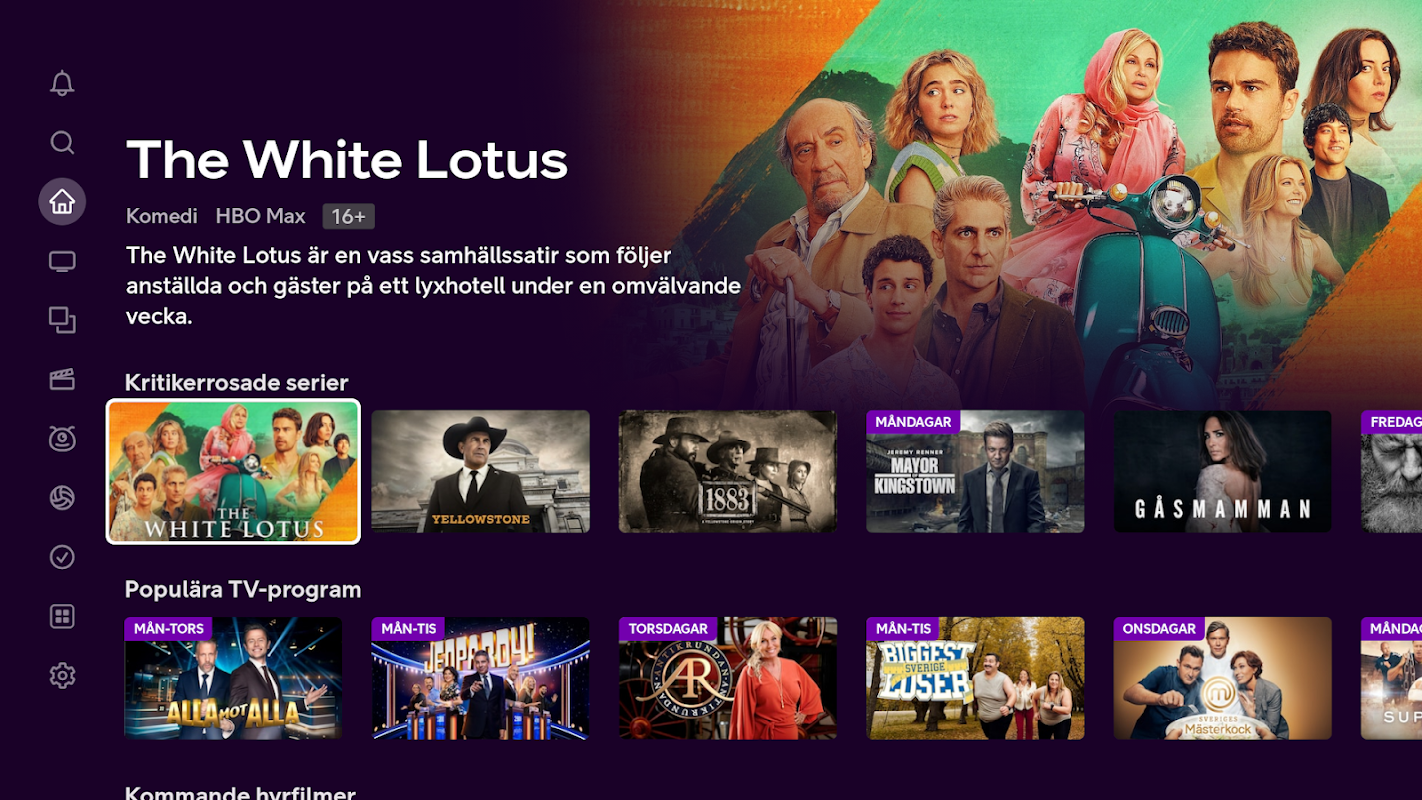The width and height of the screenshot is (1422, 800).
Task: Open search with the magnifier icon
Action: tap(62, 142)
